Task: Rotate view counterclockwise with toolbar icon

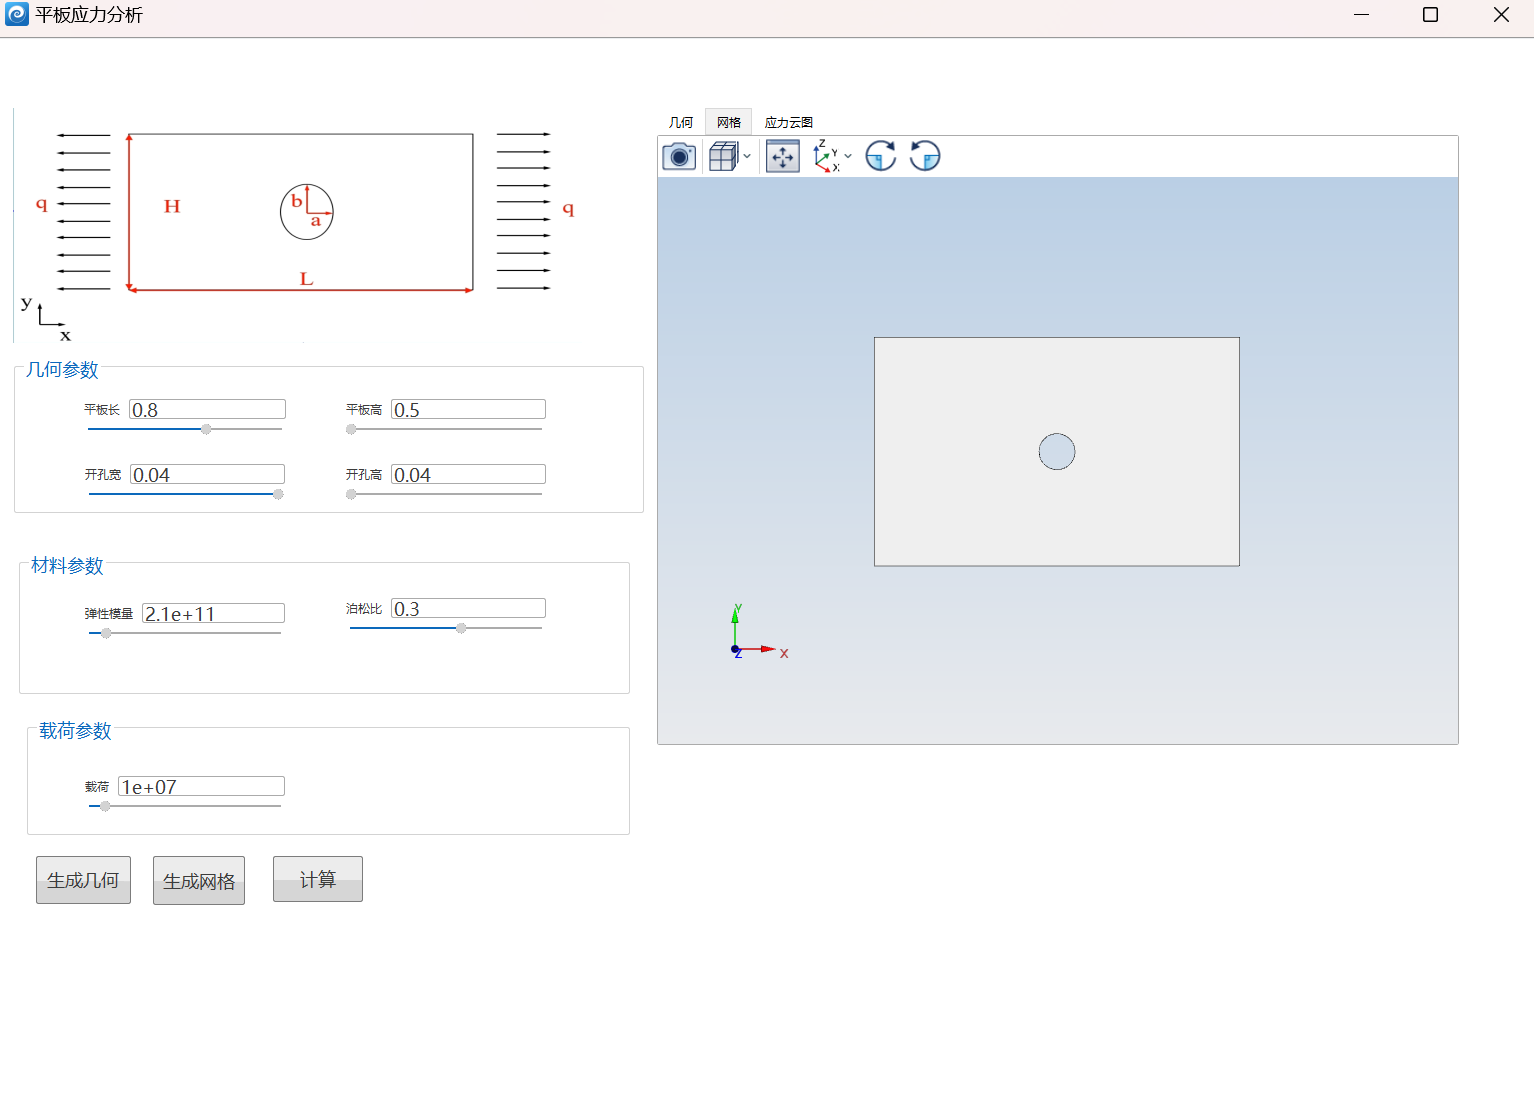Action: tap(925, 156)
